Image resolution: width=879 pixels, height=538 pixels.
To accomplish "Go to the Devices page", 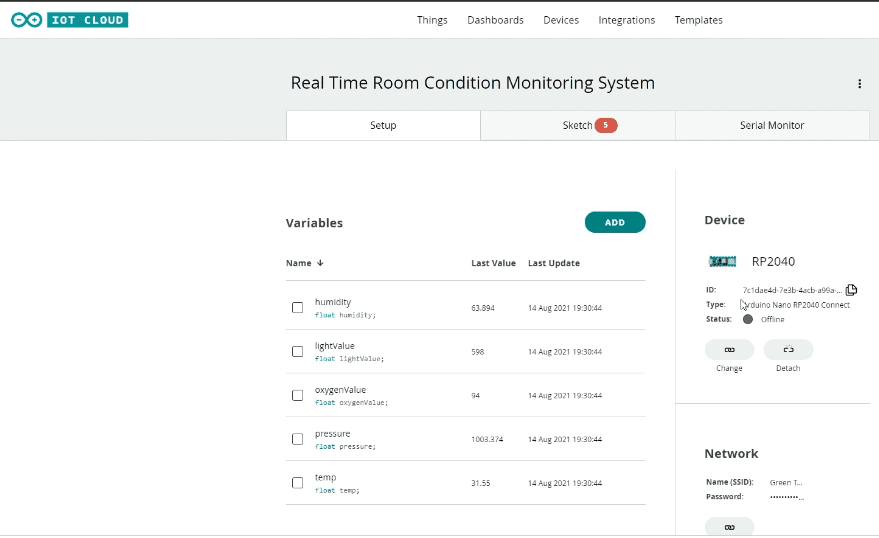I will [x=561, y=20].
